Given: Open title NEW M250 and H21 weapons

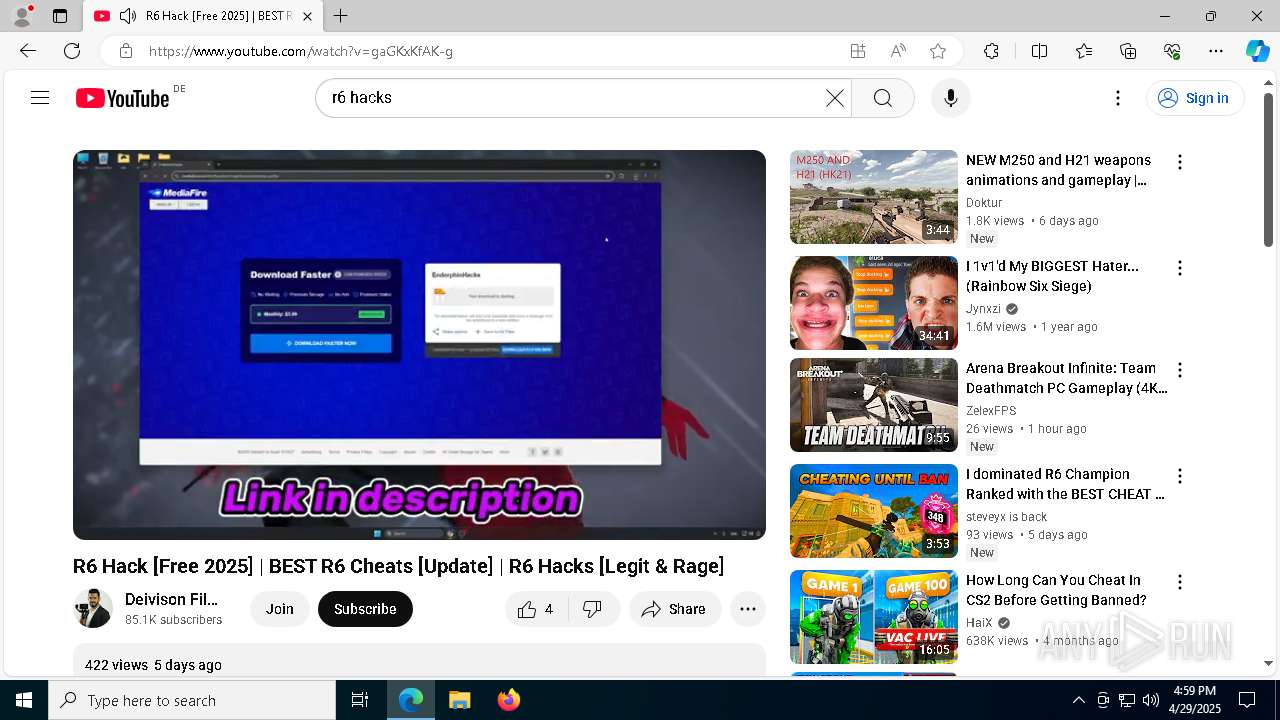Looking at the screenshot, I should (x=1058, y=170).
